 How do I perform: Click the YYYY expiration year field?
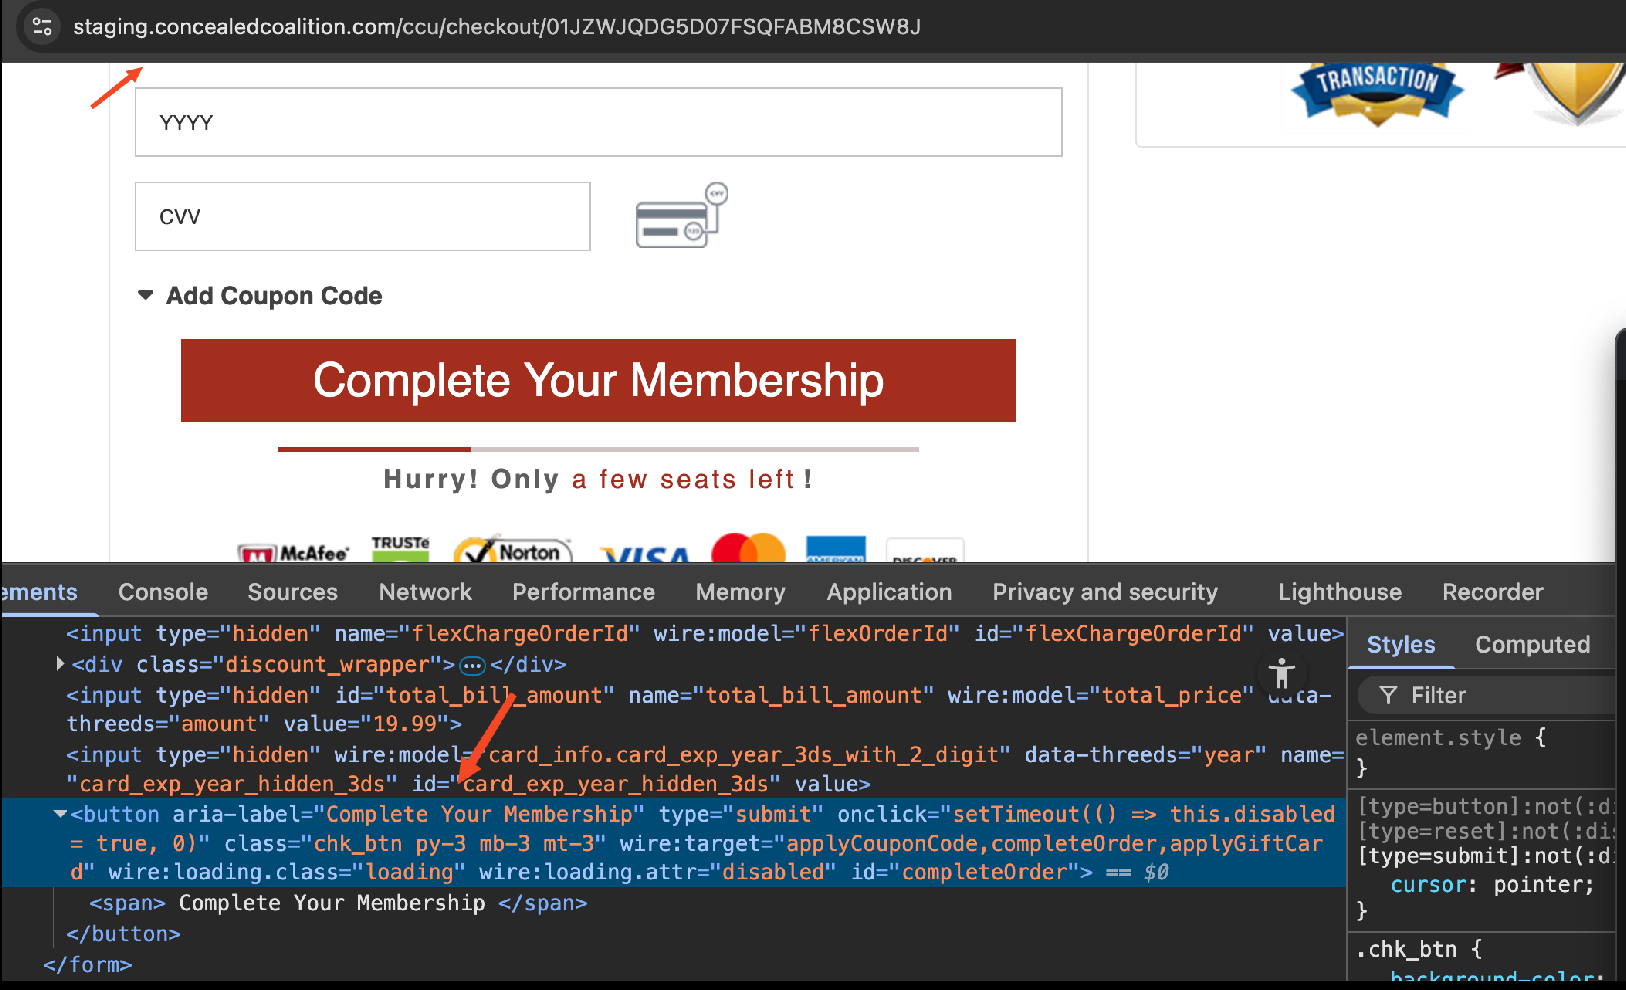pos(598,122)
